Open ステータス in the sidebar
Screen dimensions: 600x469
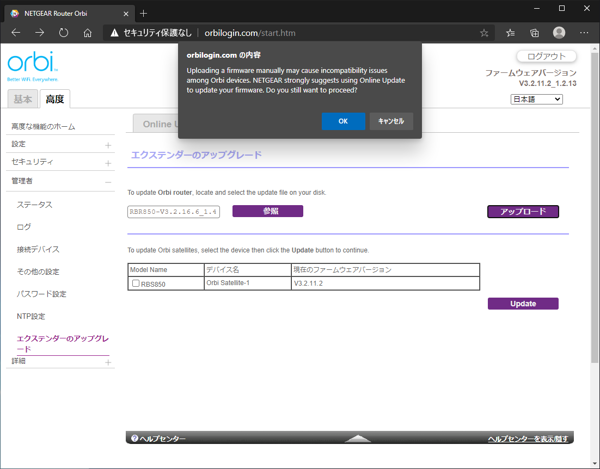click(x=34, y=205)
